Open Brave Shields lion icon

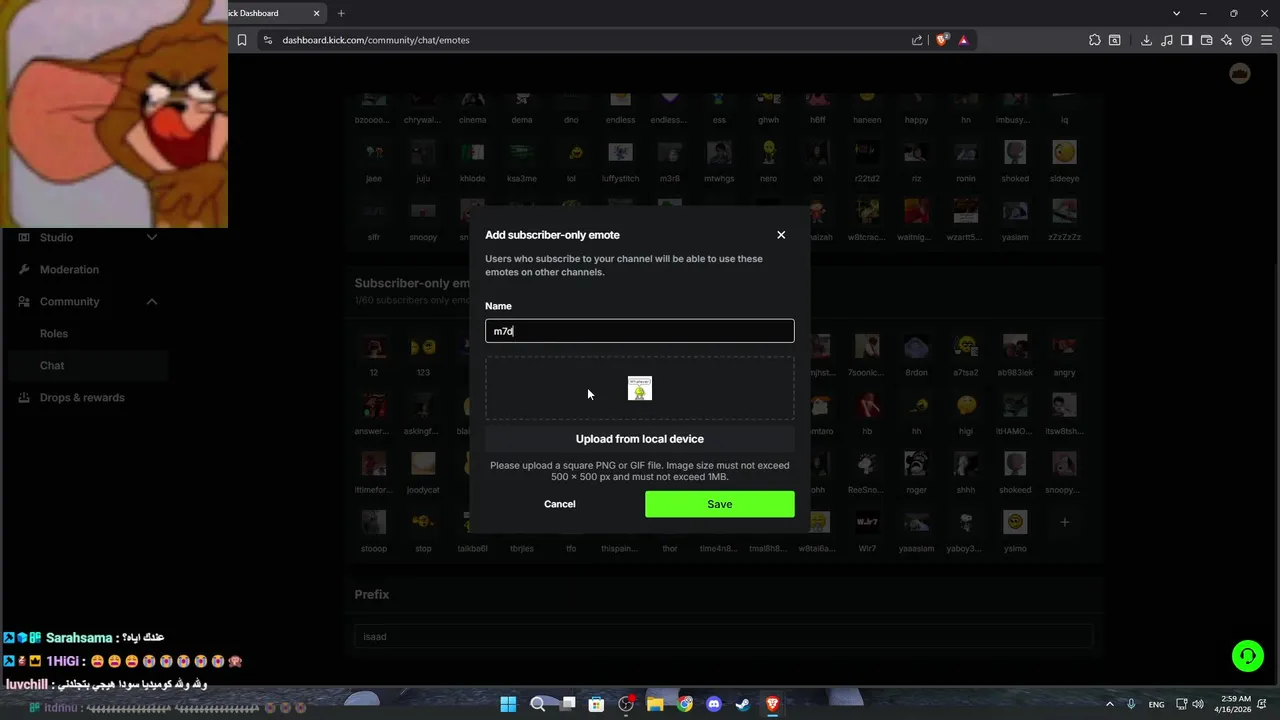click(942, 40)
